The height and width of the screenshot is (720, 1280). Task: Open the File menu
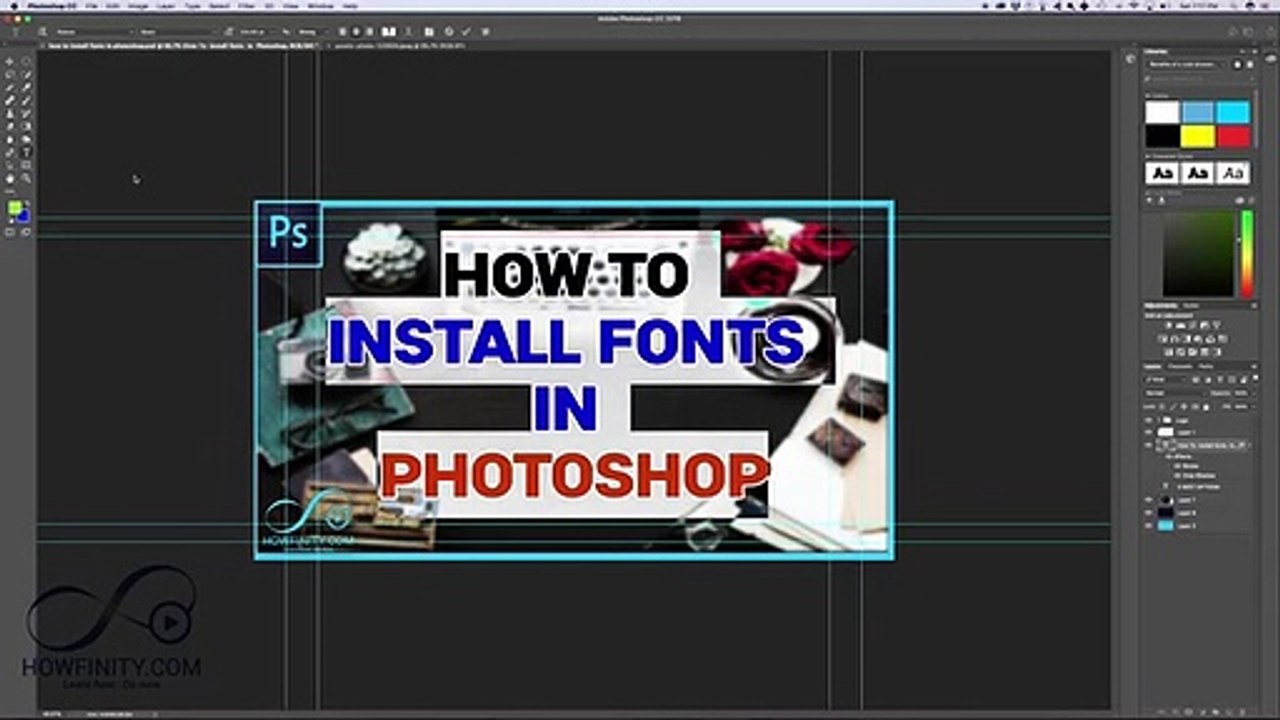tap(92, 6)
